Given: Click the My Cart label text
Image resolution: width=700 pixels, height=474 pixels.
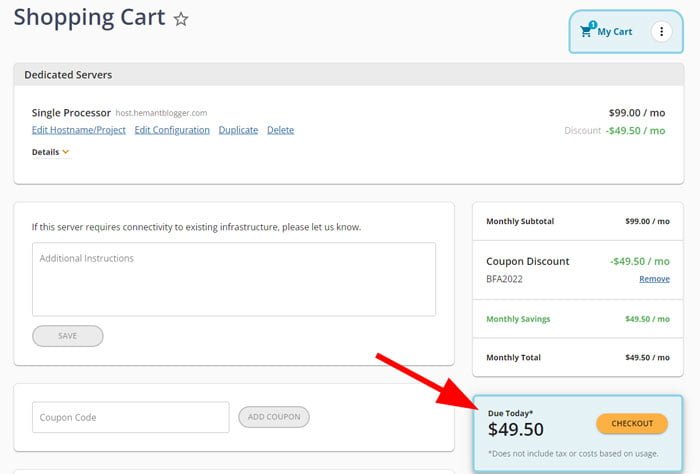Looking at the screenshot, I should pyautogui.click(x=615, y=32).
